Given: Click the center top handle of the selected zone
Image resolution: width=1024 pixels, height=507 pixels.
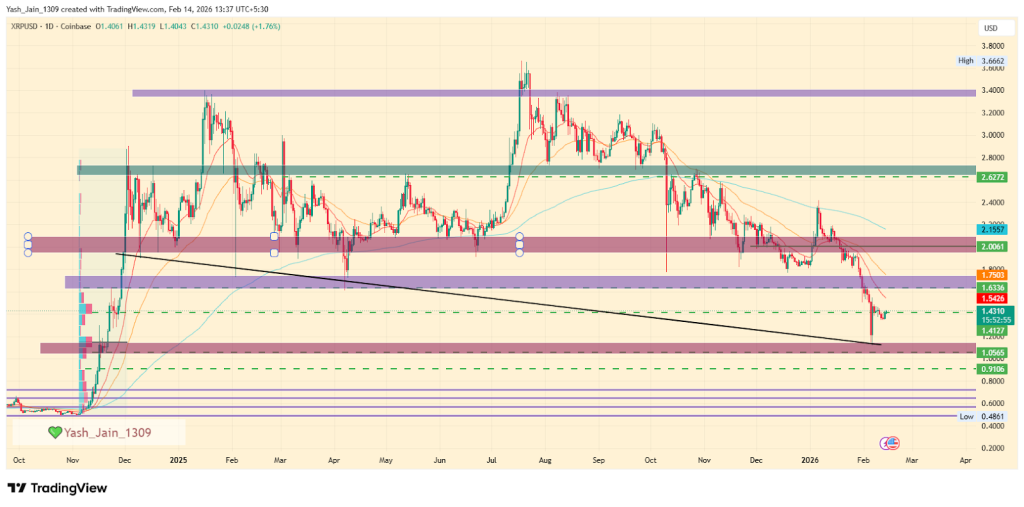Looking at the screenshot, I should (x=274, y=238).
